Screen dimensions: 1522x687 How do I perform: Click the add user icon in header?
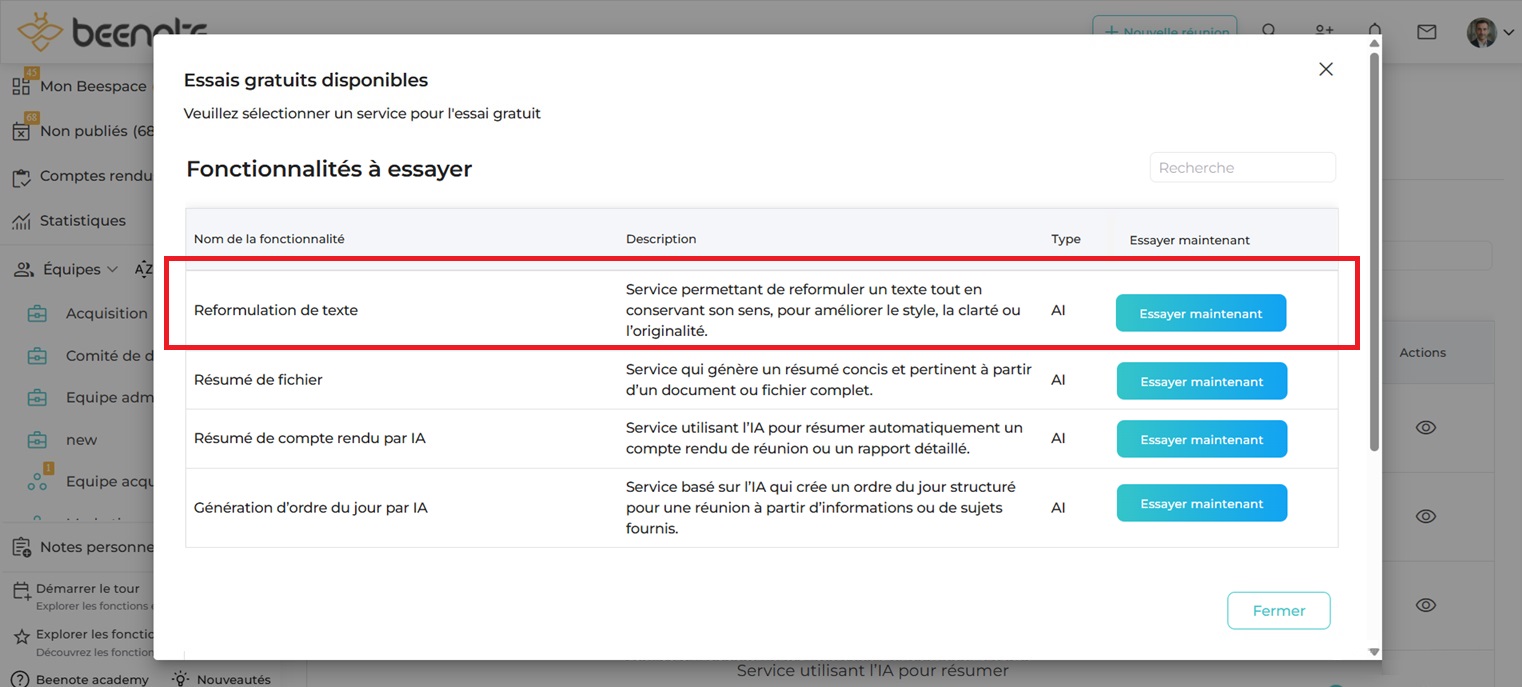(x=1324, y=32)
